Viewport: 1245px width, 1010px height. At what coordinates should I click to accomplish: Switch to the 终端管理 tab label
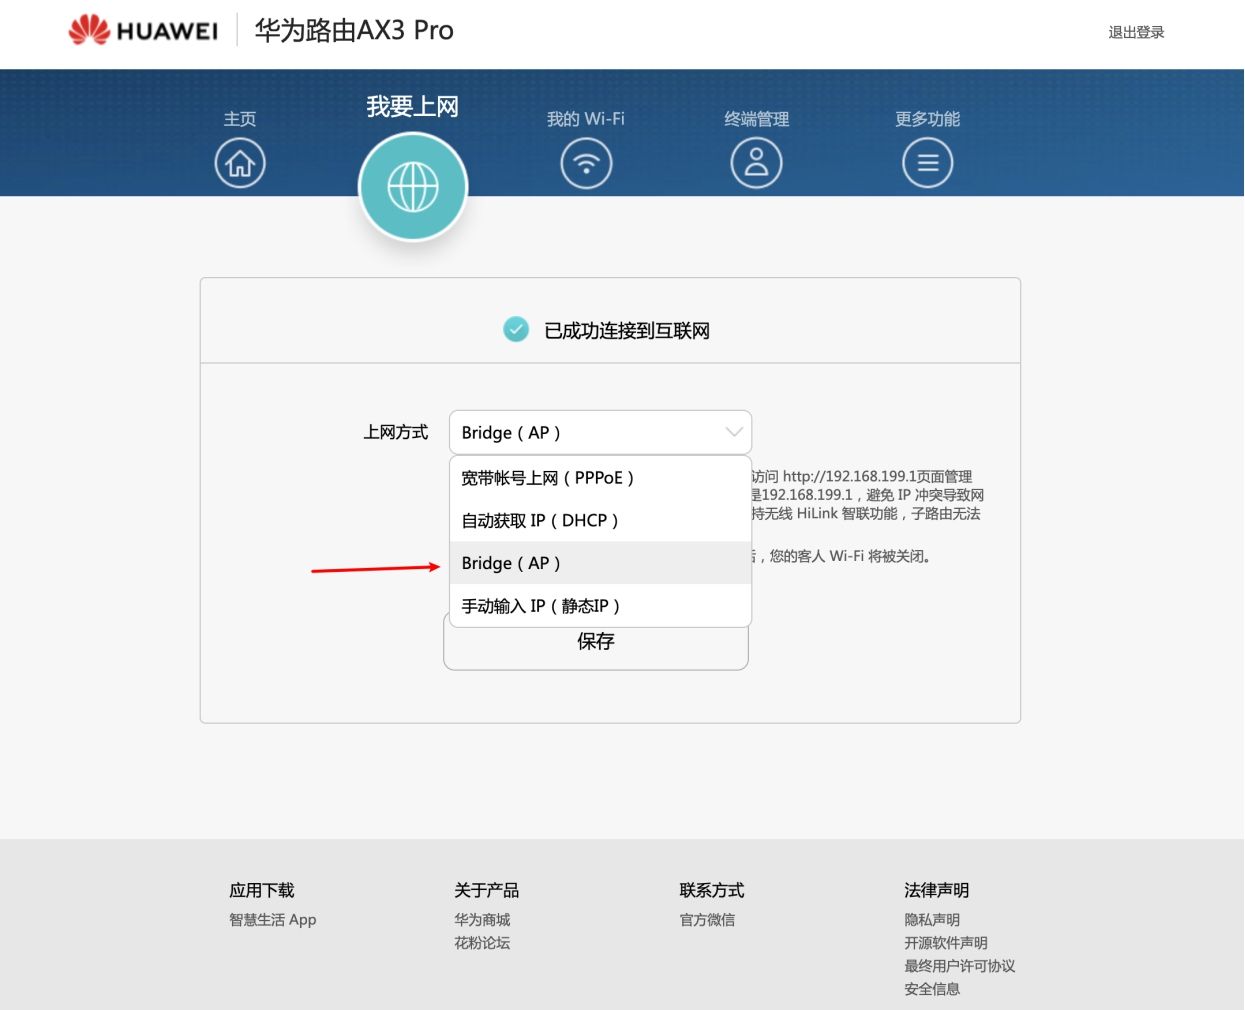(757, 119)
